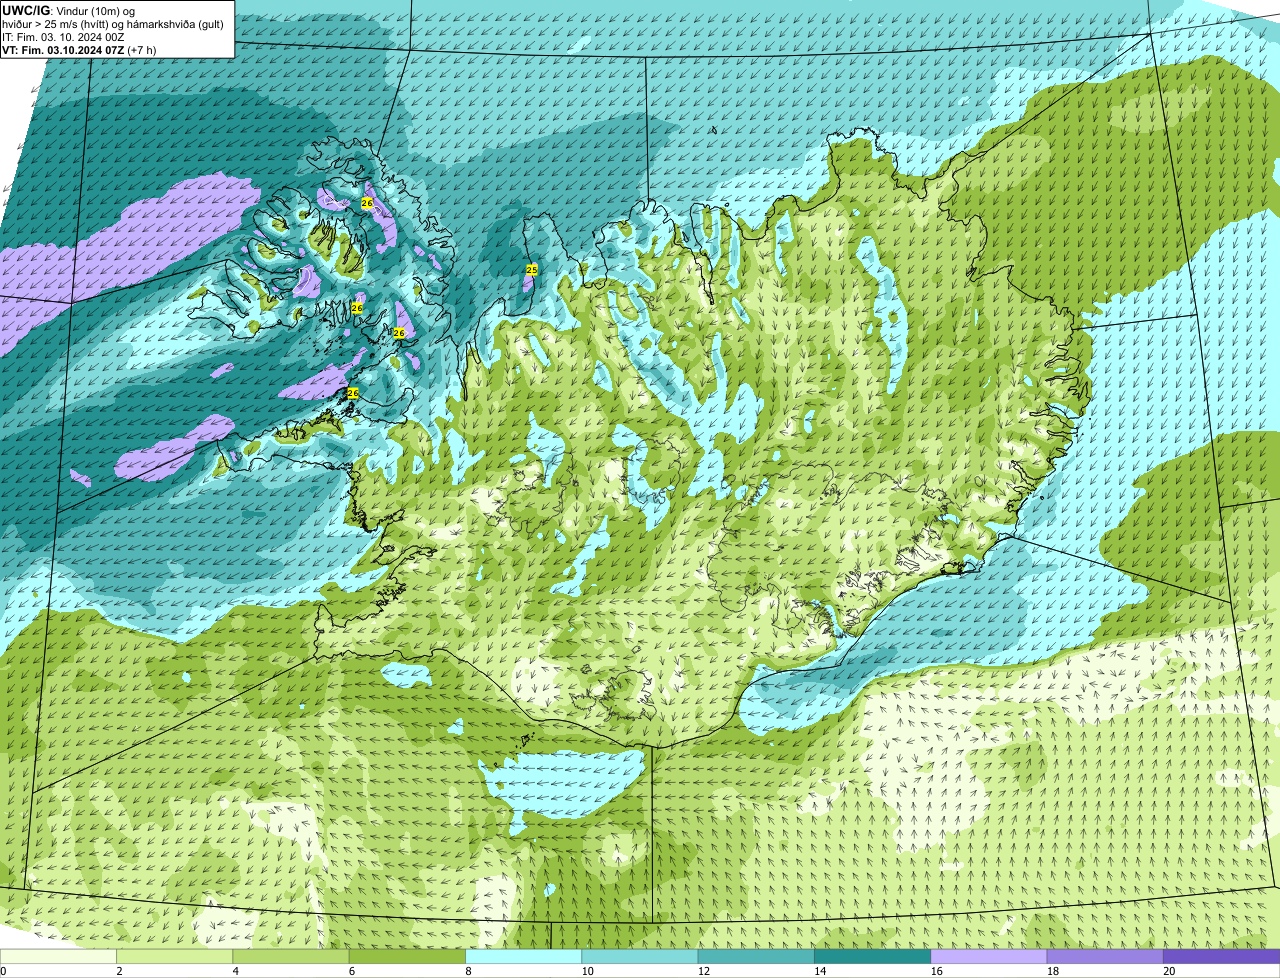The height and width of the screenshot is (978, 1280).
Task: Click scale label '16' under the color bar
Action: (x=936, y=971)
